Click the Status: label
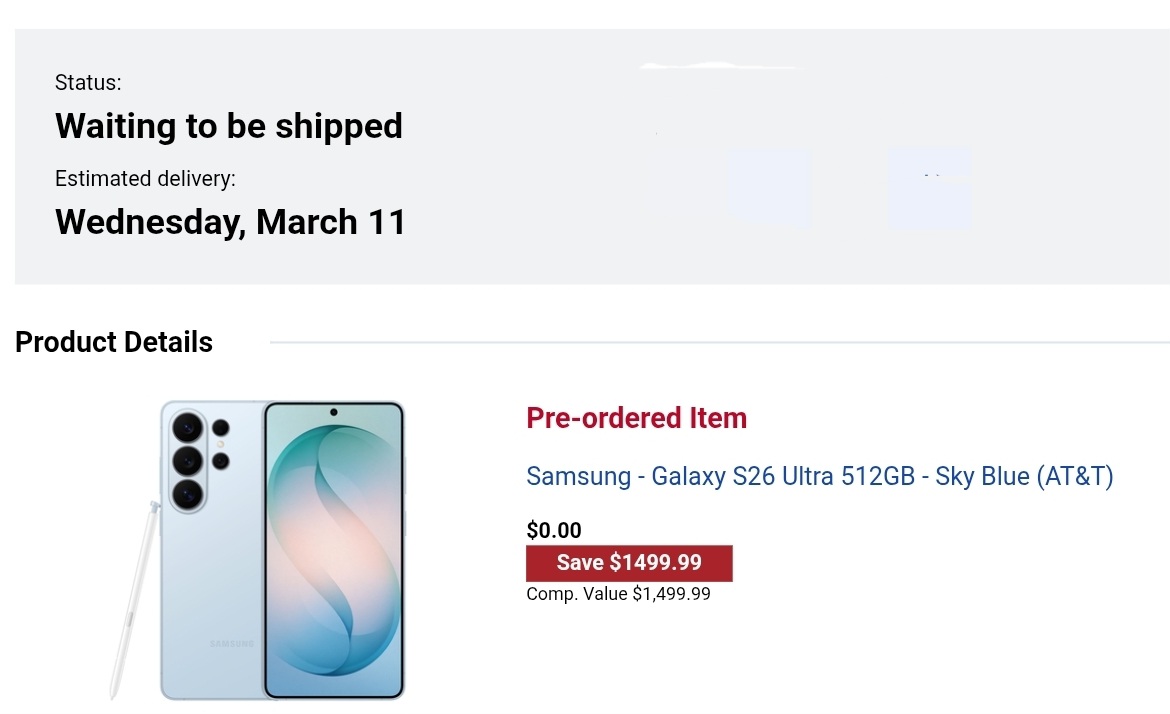 (88, 83)
